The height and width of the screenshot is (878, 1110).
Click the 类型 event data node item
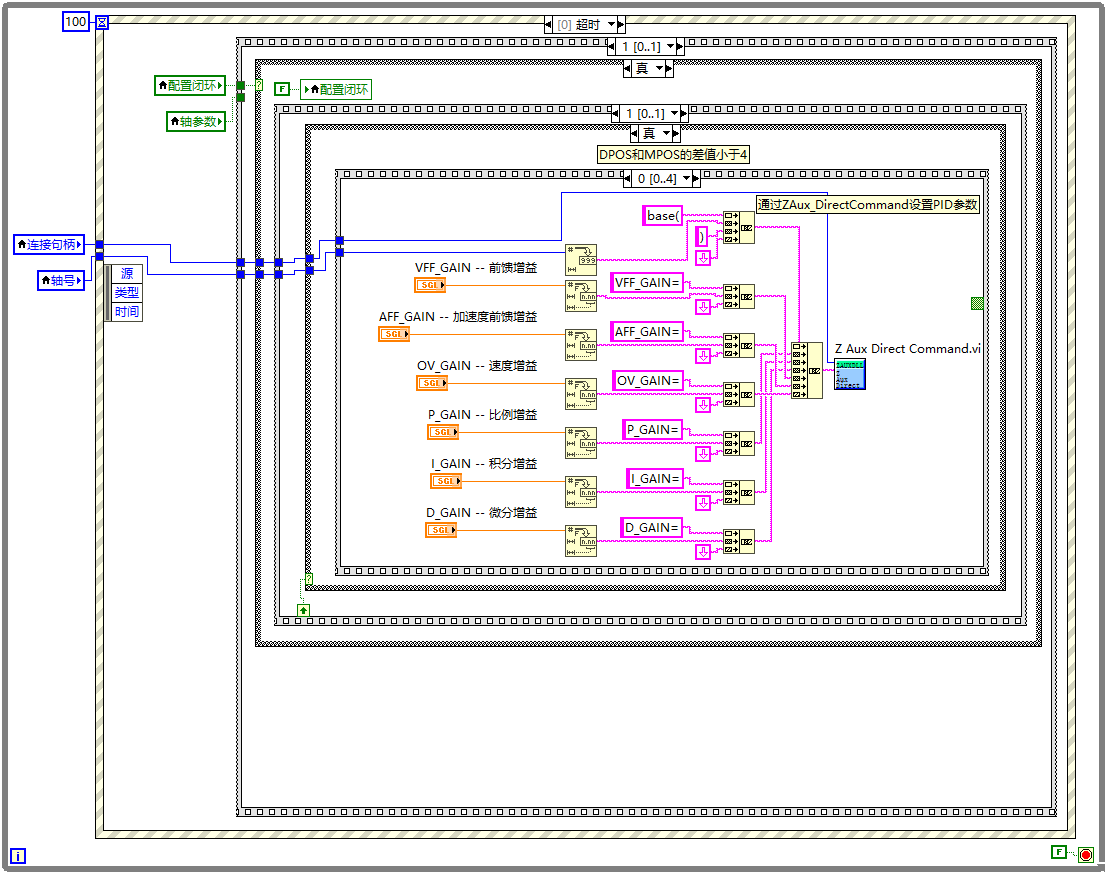(x=127, y=292)
